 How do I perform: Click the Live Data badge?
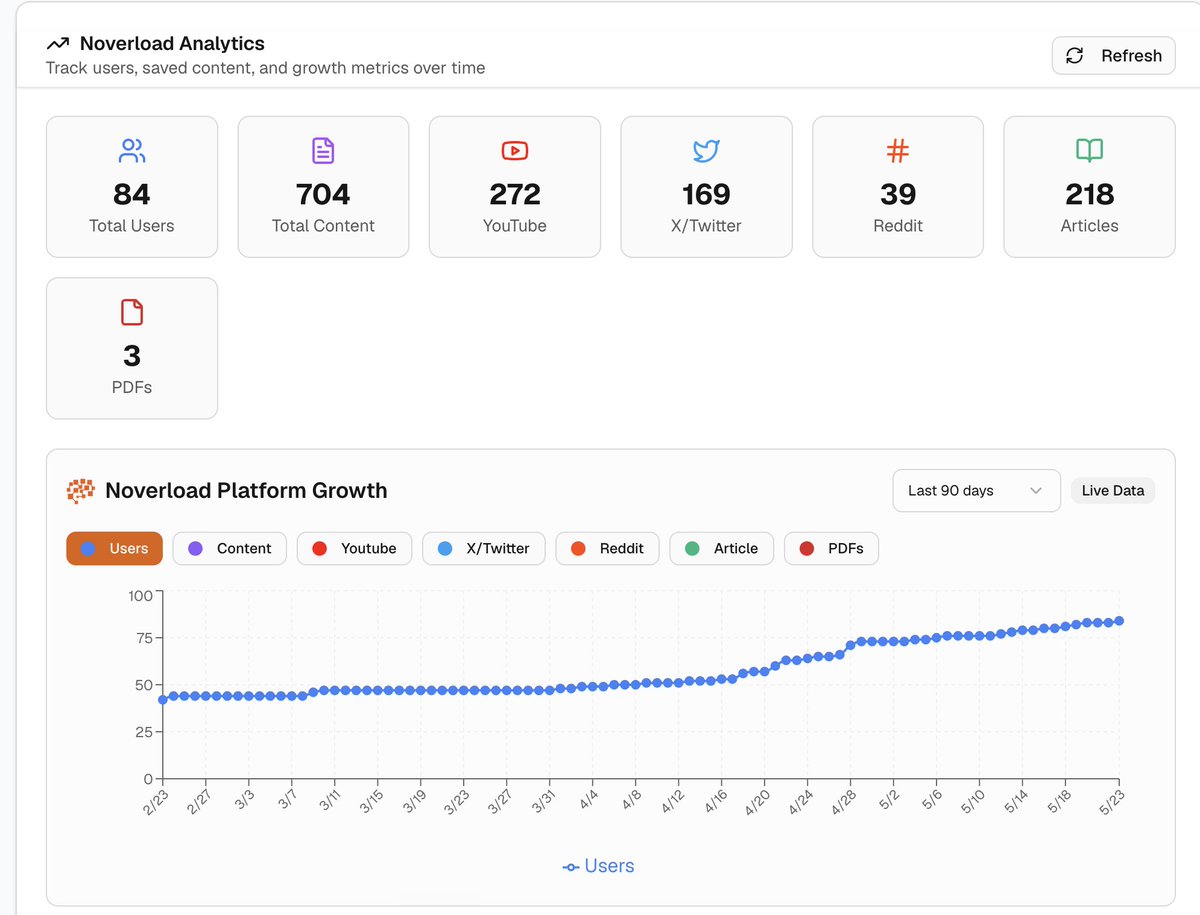[1113, 491]
